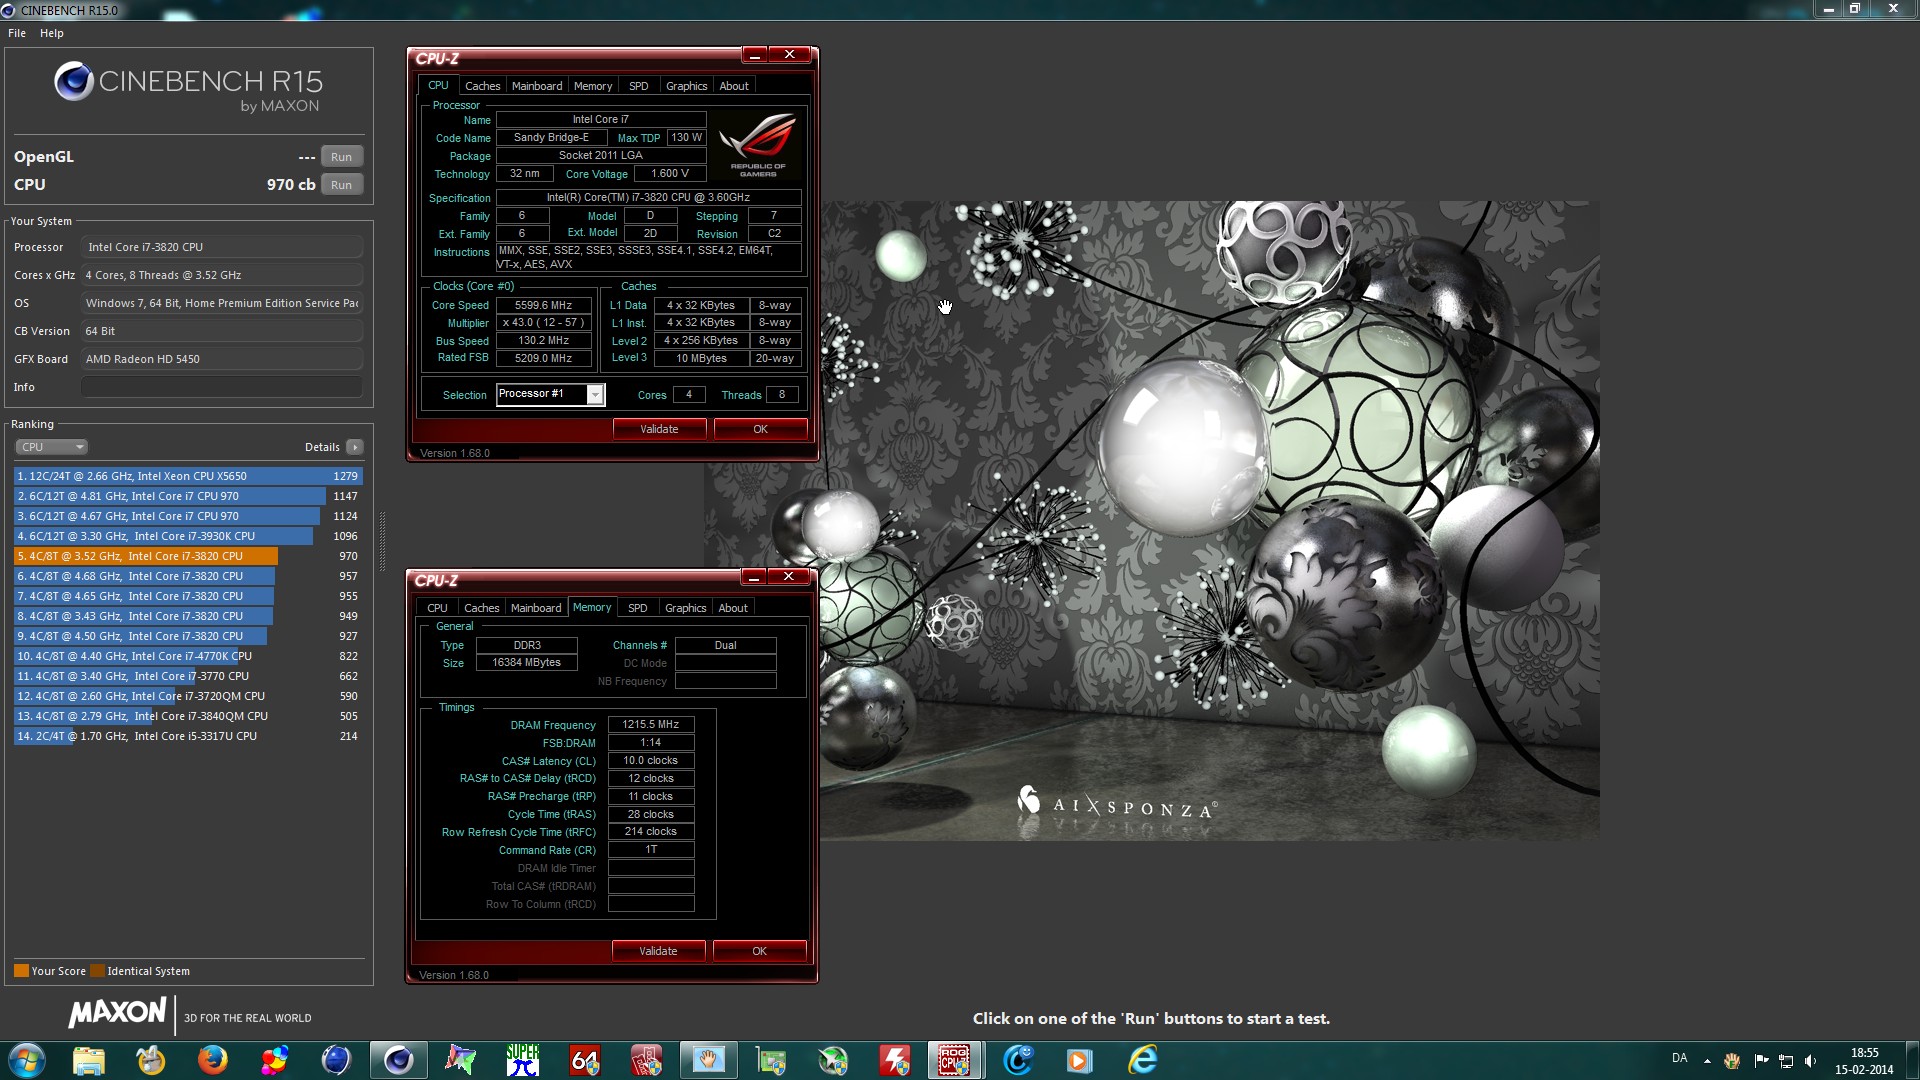Click the DA language indicator
The image size is (1920, 1080).
pyautogui.click(x=1679, y=1058)
